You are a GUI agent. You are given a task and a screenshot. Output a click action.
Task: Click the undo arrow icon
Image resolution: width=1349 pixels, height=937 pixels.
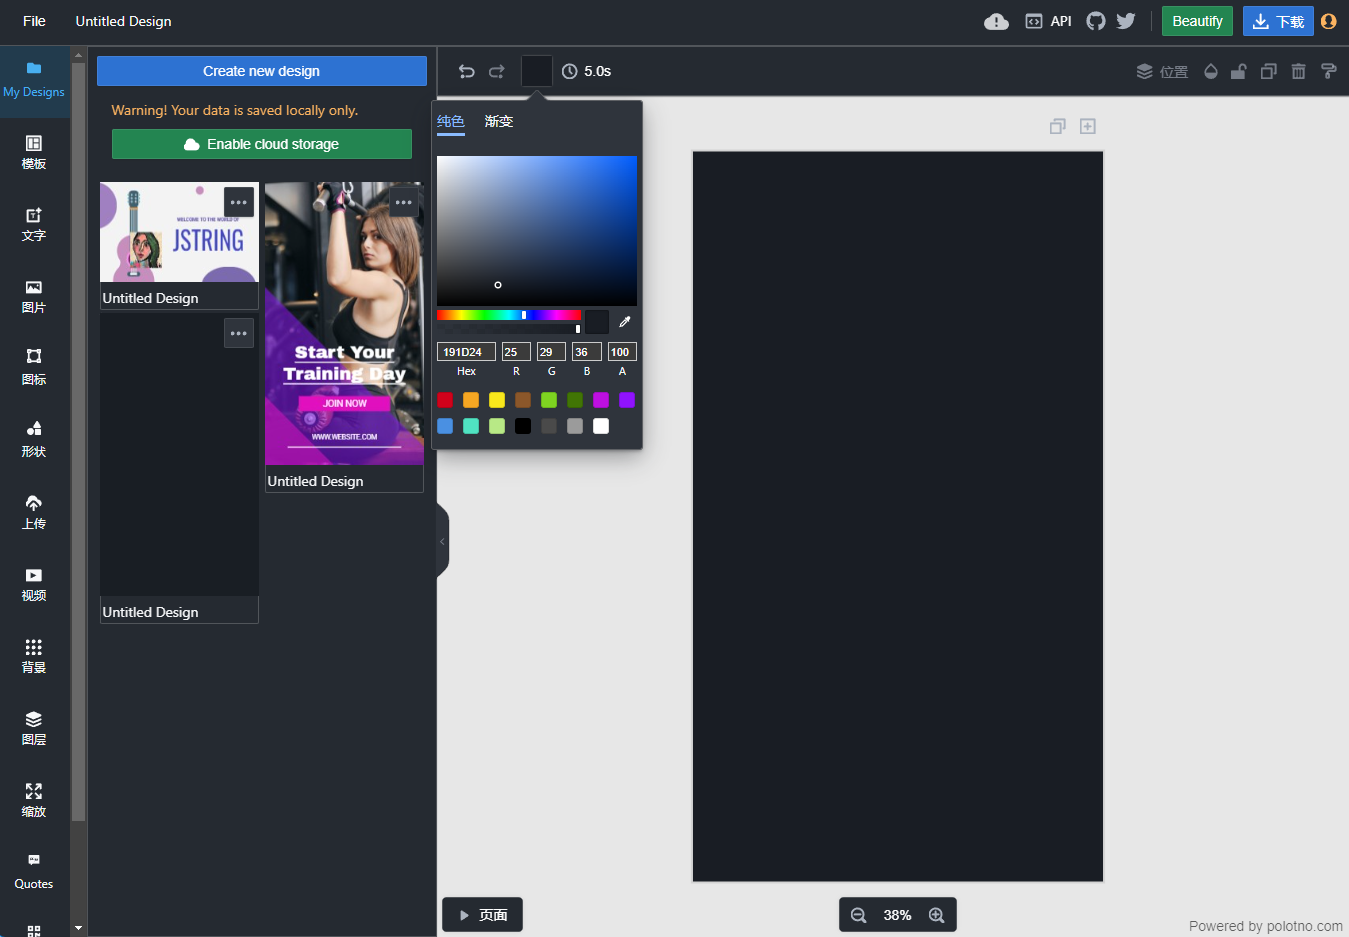(466, 71)
